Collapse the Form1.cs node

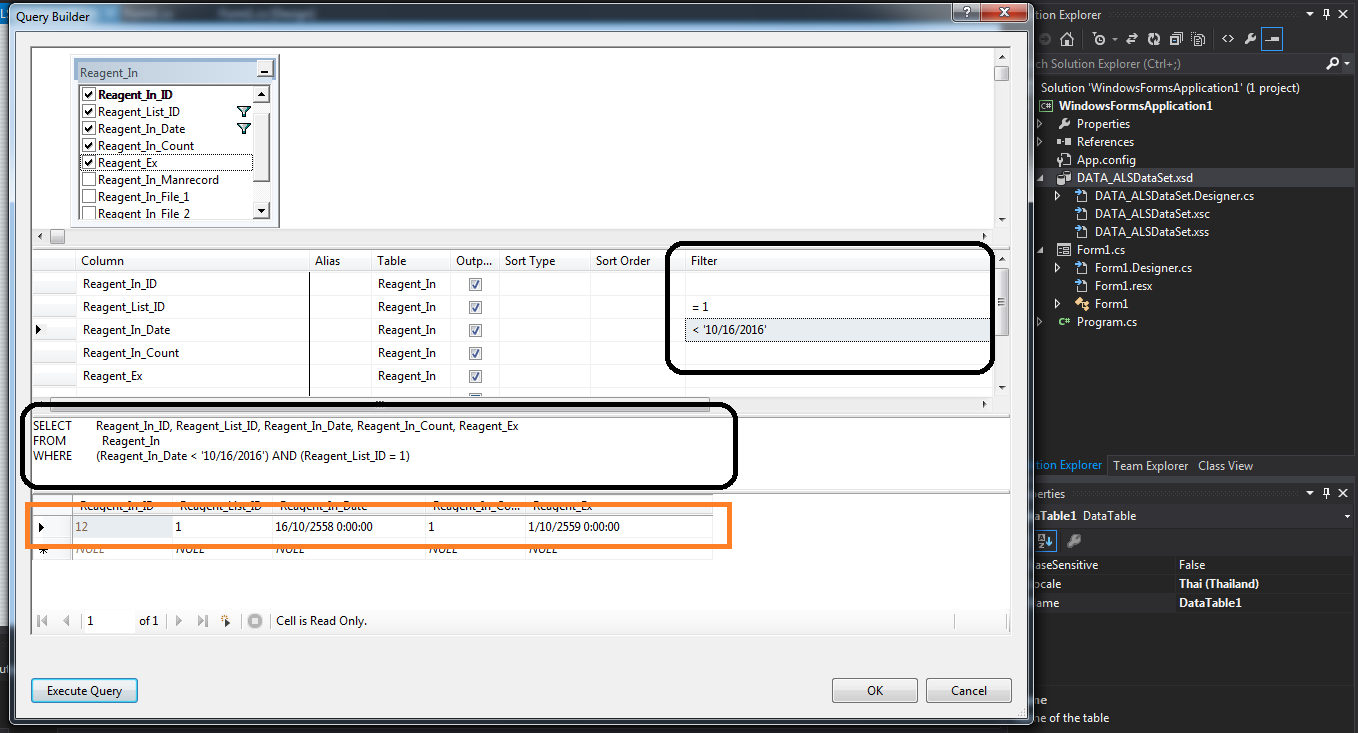point(1040,250)
